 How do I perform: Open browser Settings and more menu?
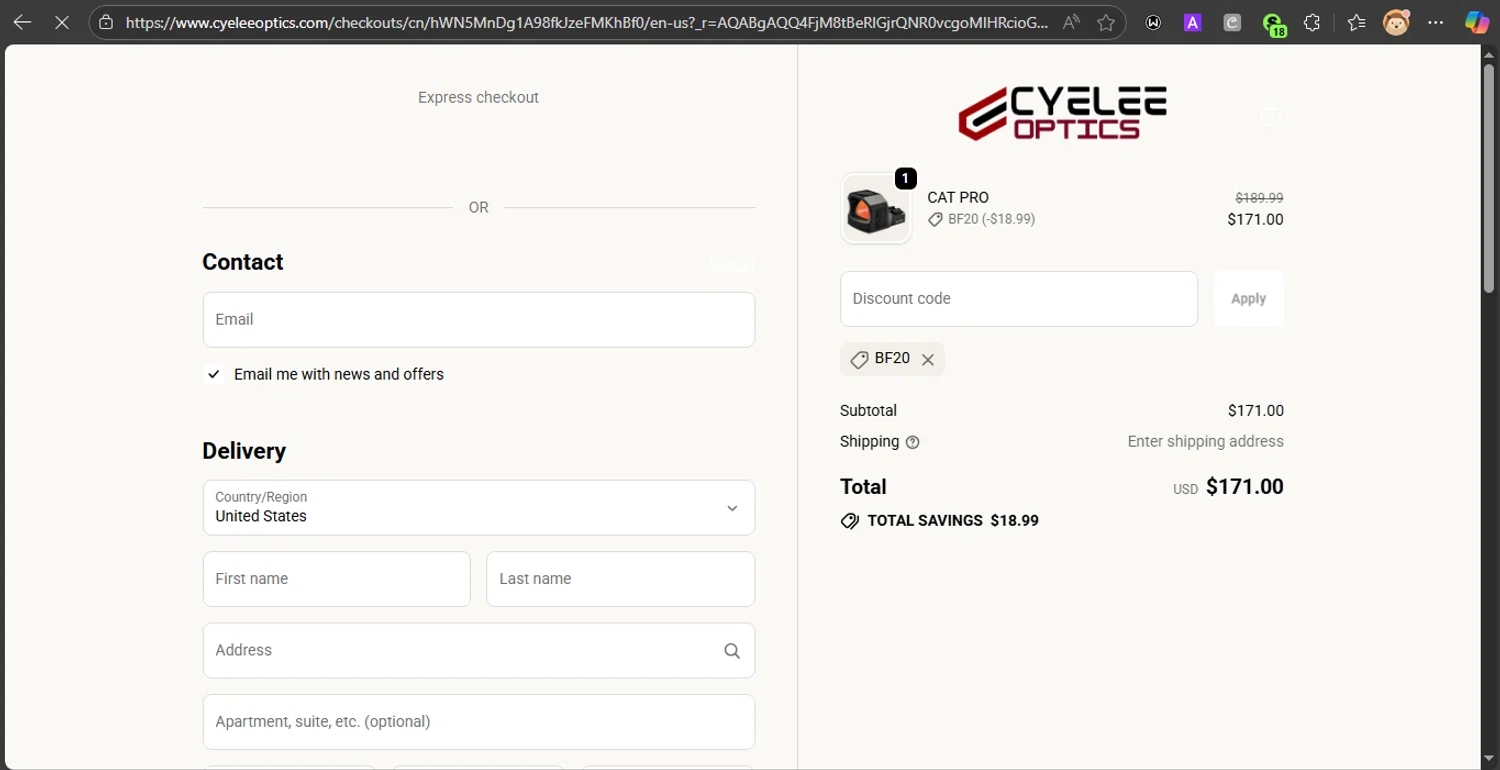(x=1436, y=22)
